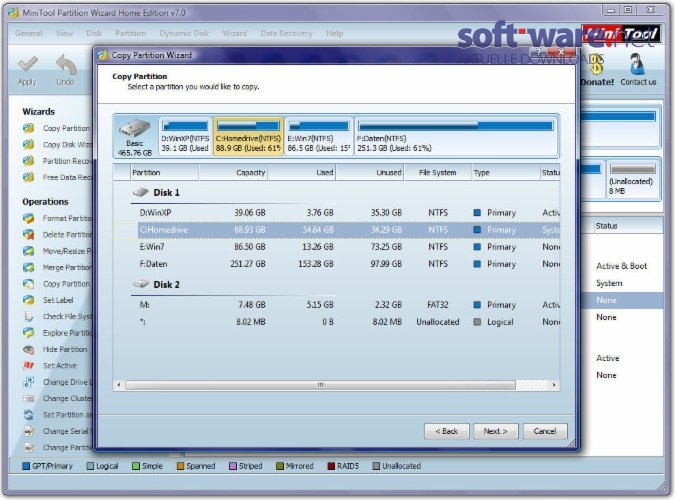Click the Set Label operation icon

tap(28, 300)
